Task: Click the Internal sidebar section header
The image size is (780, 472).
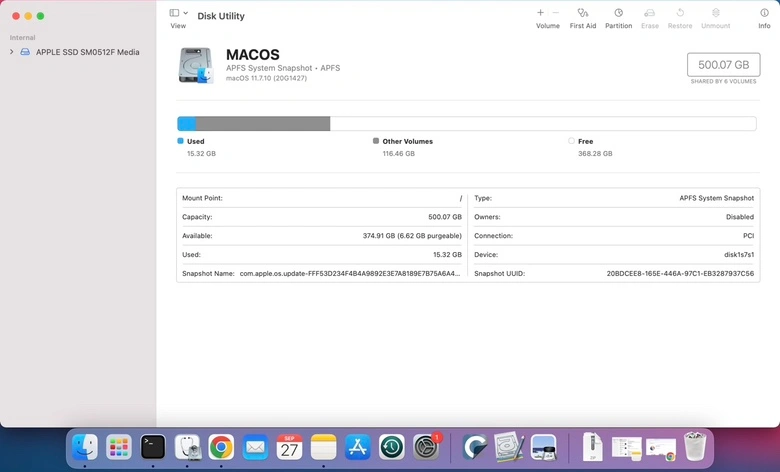Action: pyautogui.click(x=22, y=37)
